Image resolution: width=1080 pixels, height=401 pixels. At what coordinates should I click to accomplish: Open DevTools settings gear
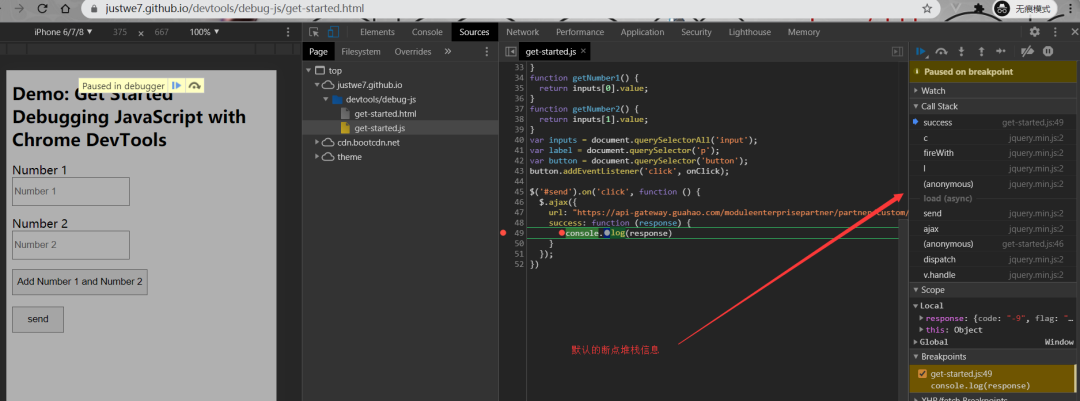point(1035,32)
